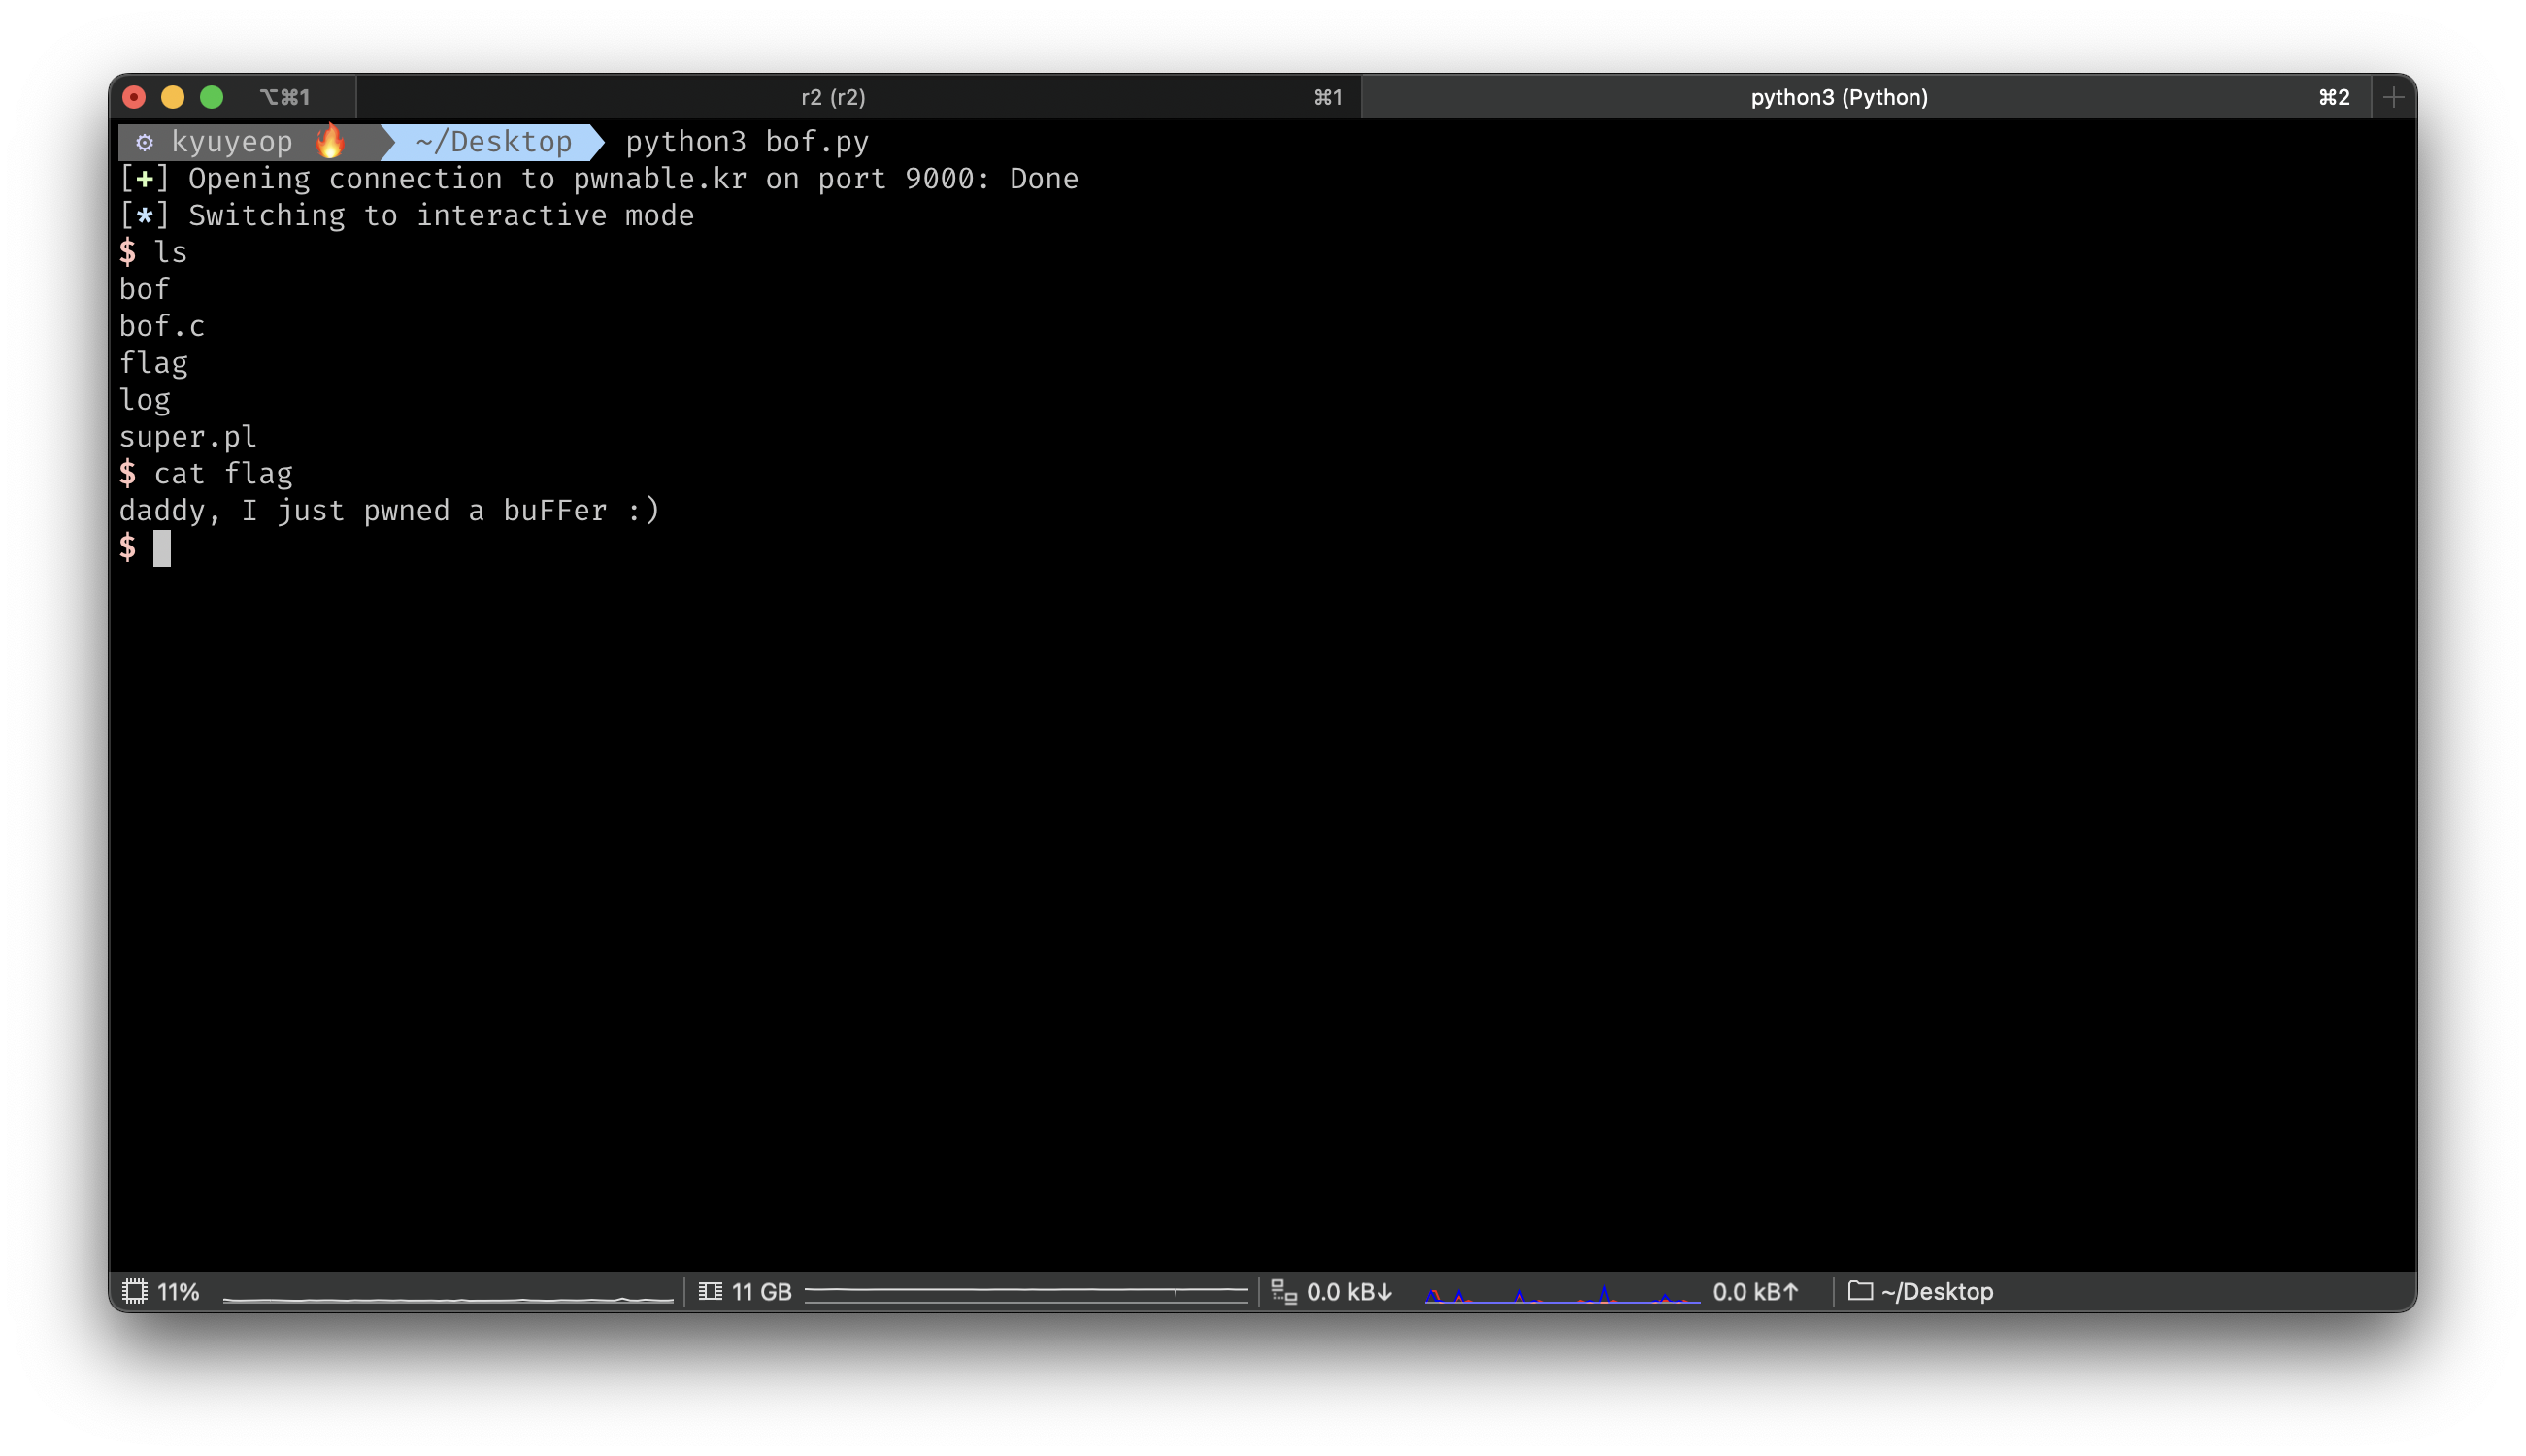Select the python3 (Python) tab
Screen dimensions: 2526x1456
1838,97
